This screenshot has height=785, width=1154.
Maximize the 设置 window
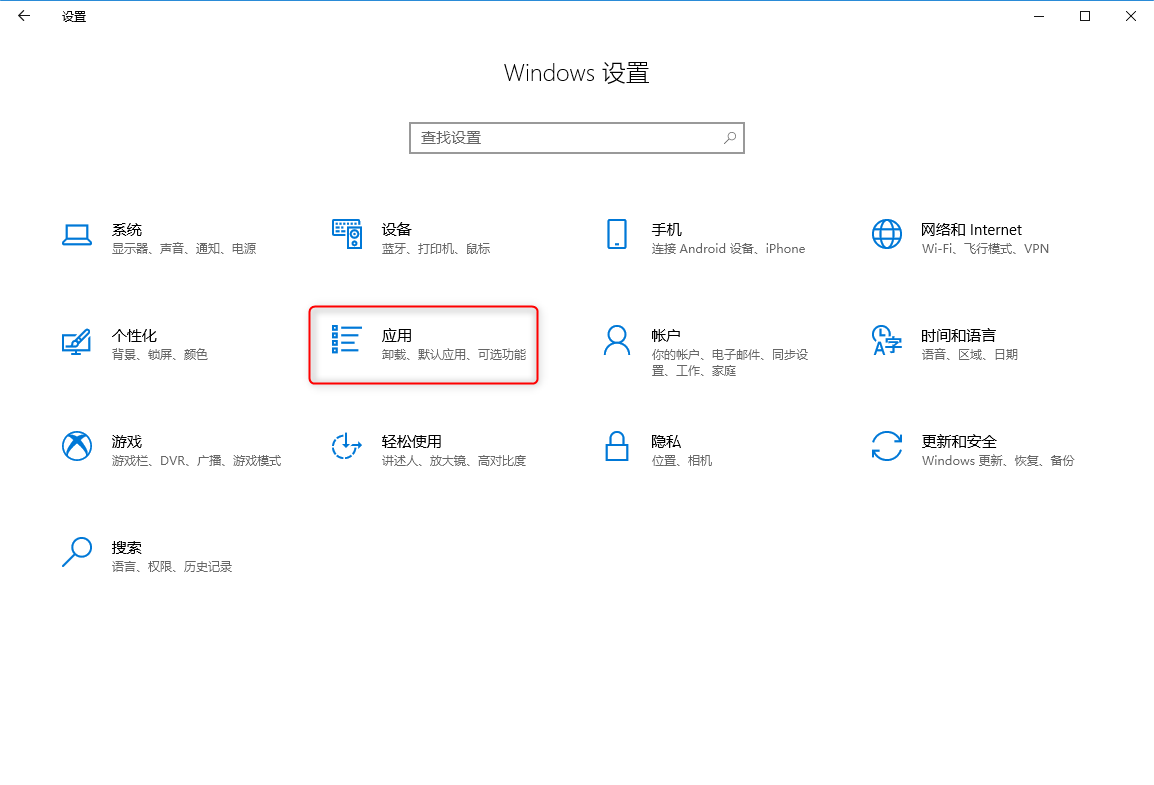(1085, 16)
